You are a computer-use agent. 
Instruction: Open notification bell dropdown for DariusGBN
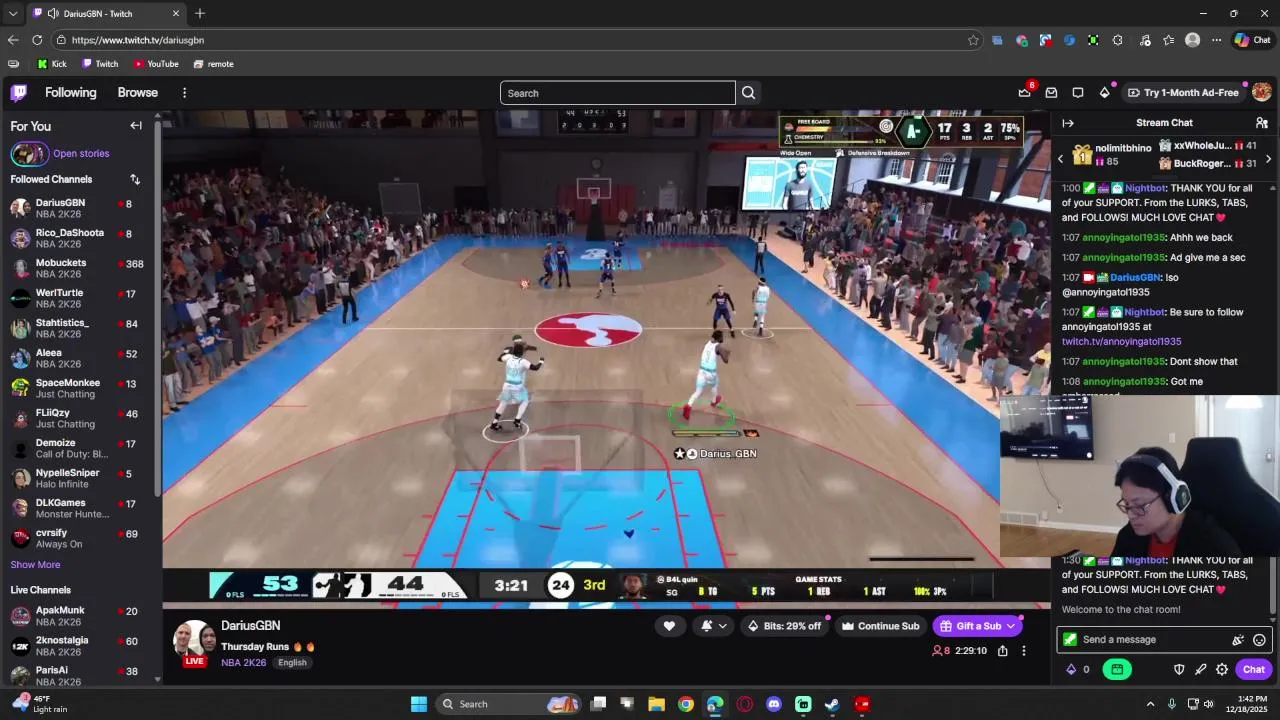[713, 626]
